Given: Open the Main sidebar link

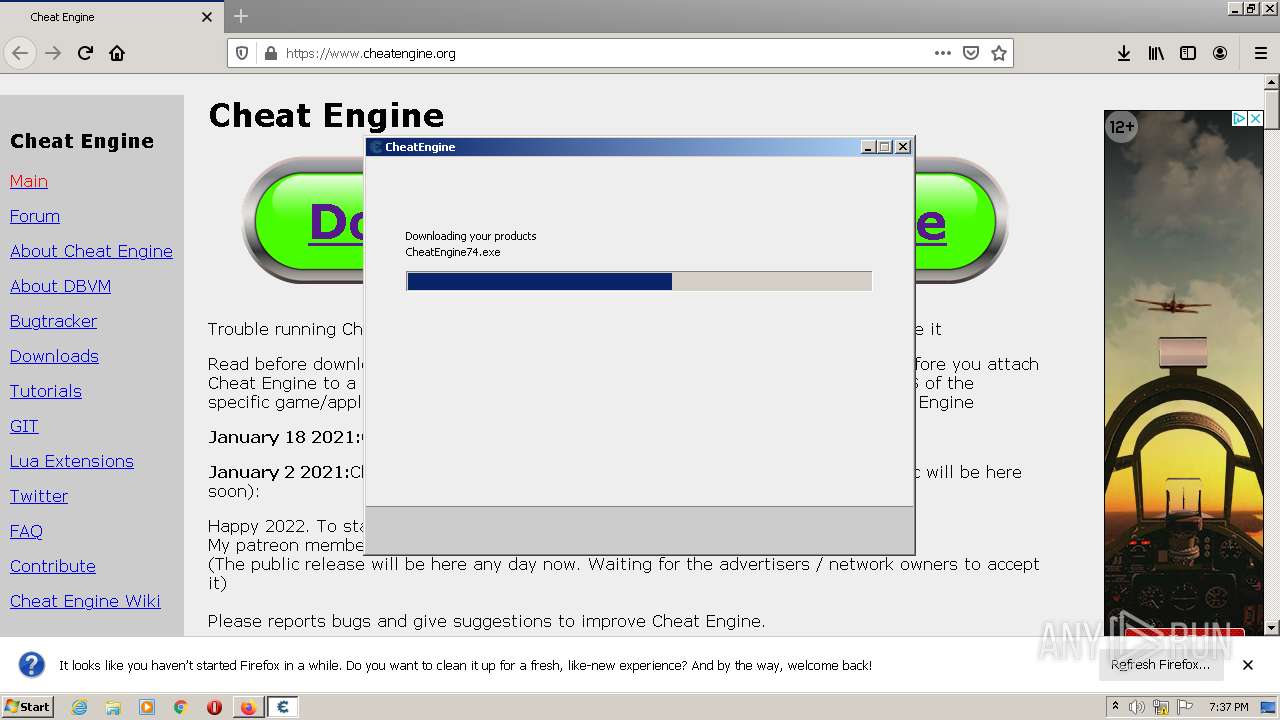Looking at the screenshot, I should (29, 181).
